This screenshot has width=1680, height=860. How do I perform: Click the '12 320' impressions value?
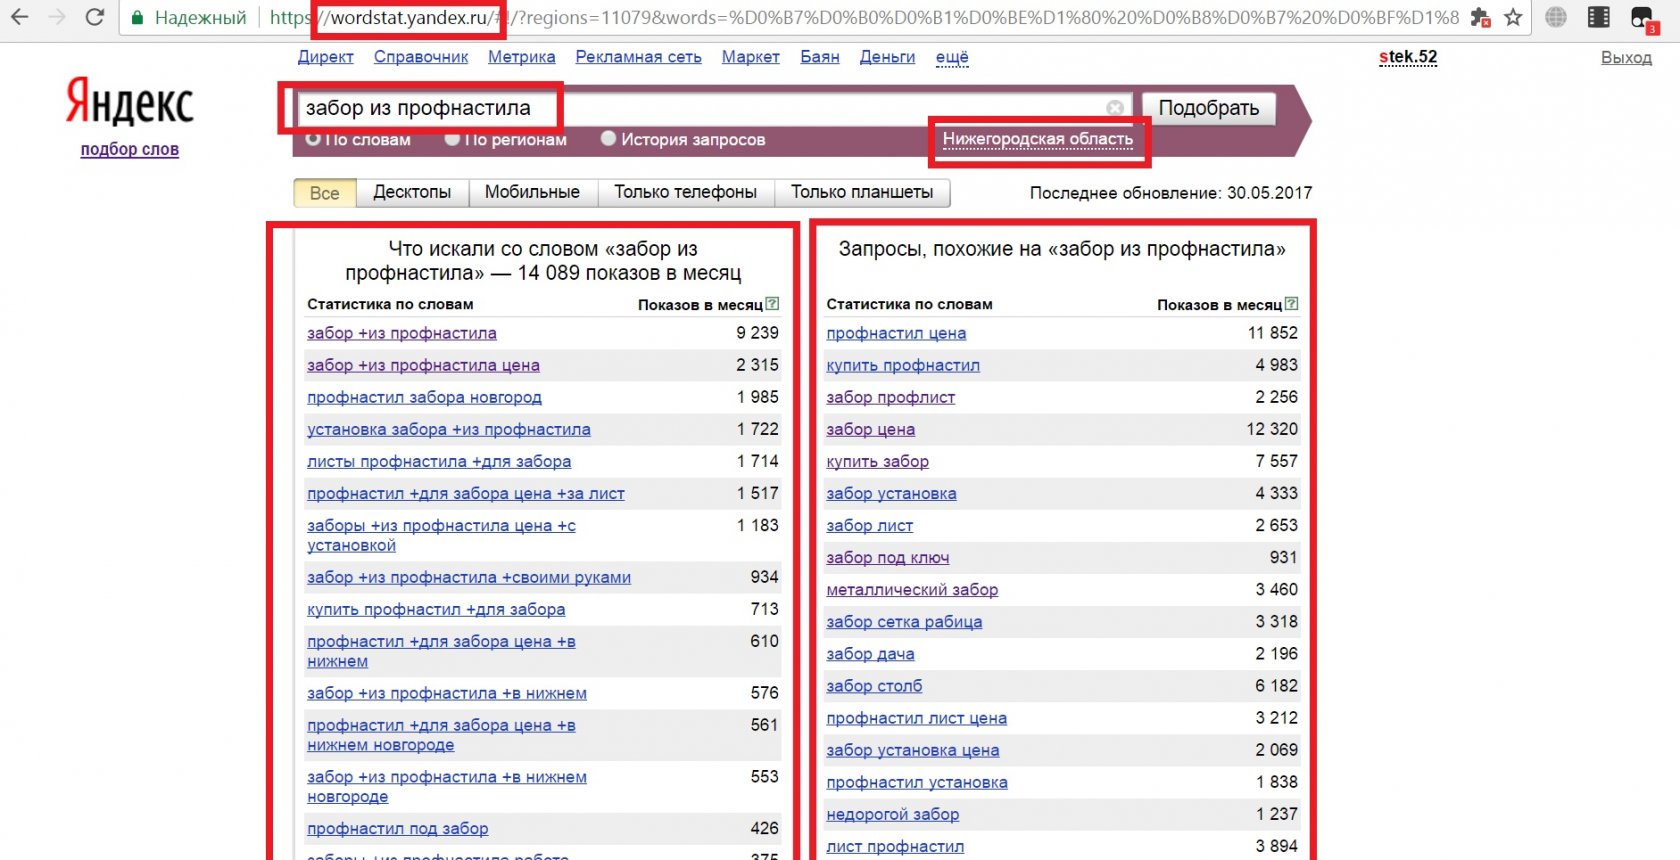(1272, 429)
